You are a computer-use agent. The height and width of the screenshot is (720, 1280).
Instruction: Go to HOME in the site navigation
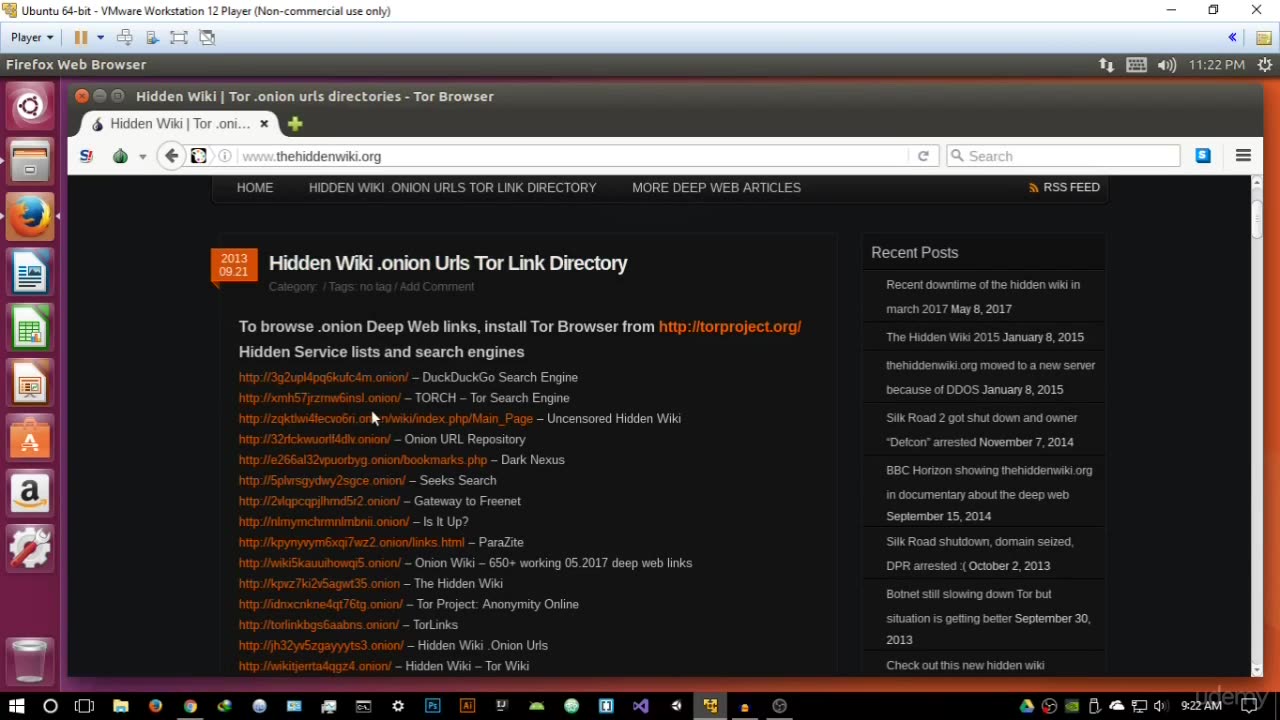255,187
